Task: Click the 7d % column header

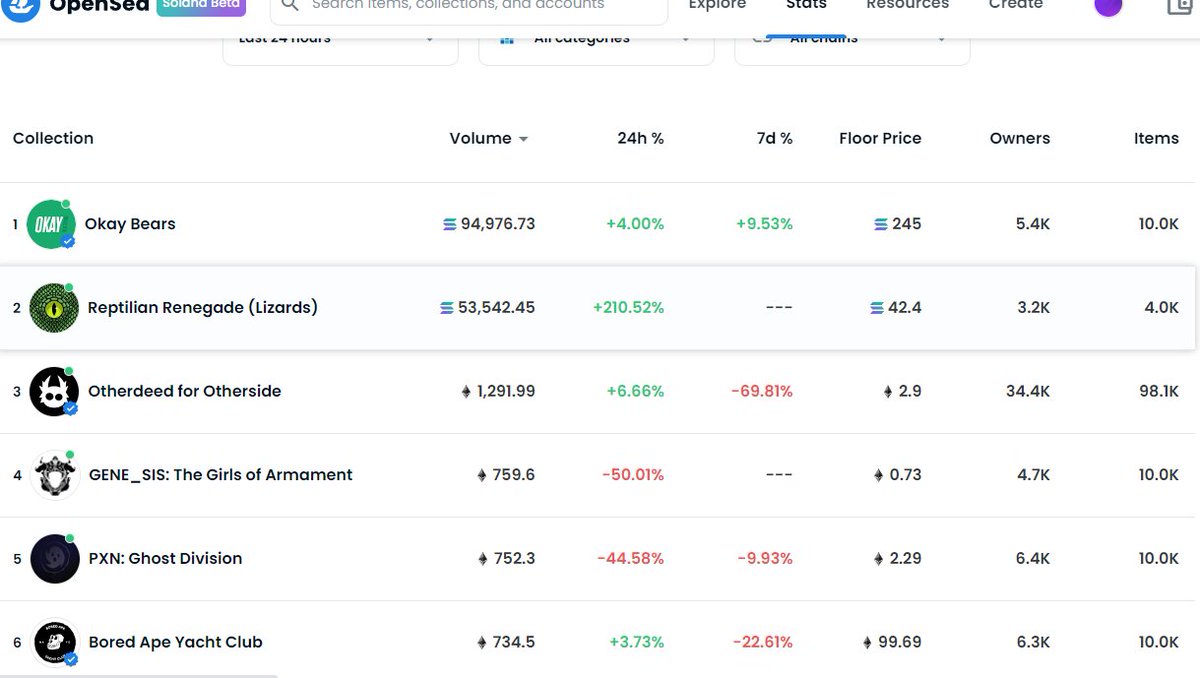Action: pos(774,138)
